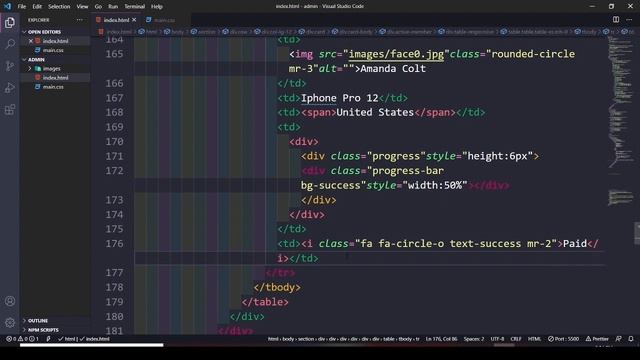640x360 pixels.
Task: Open the Help menu
Action: [x=157, y=7]
